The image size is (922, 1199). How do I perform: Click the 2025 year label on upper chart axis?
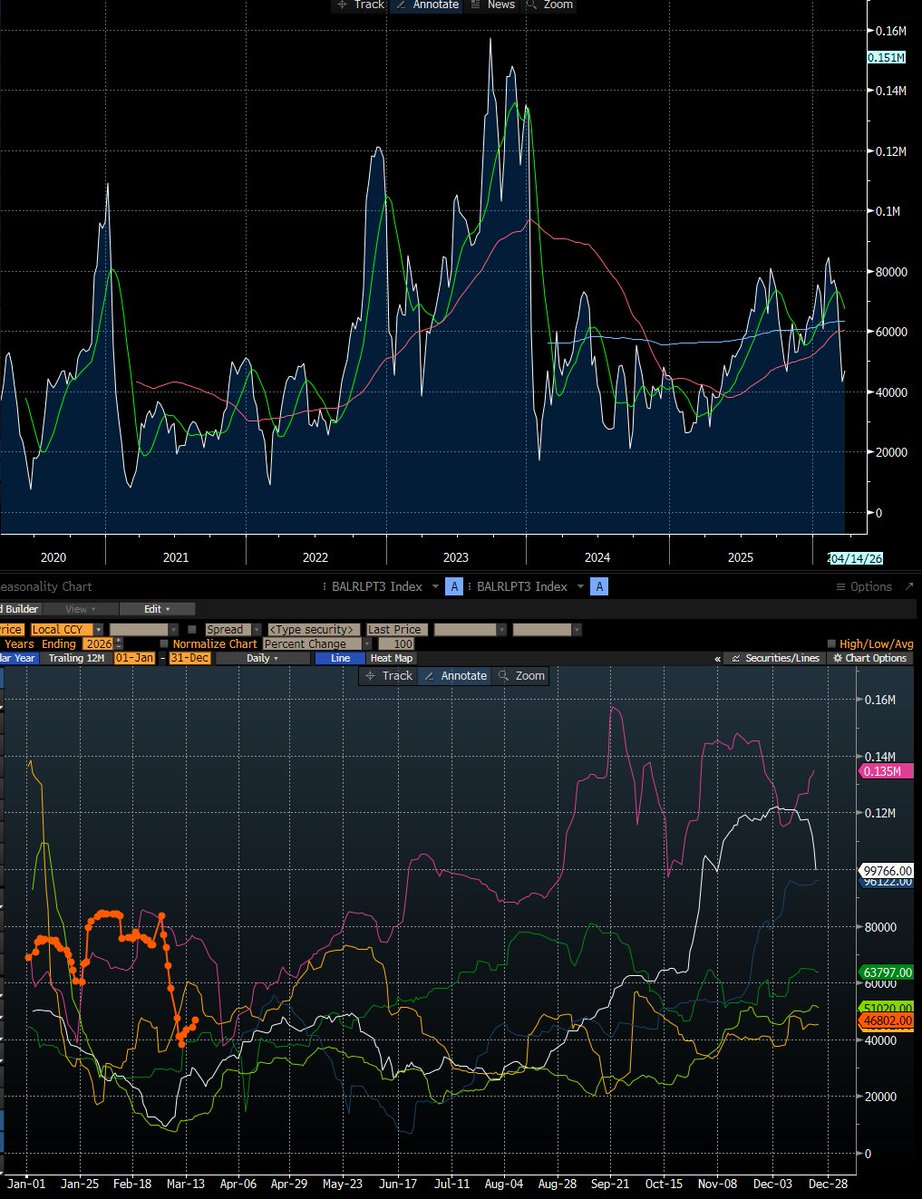[740, 557]
